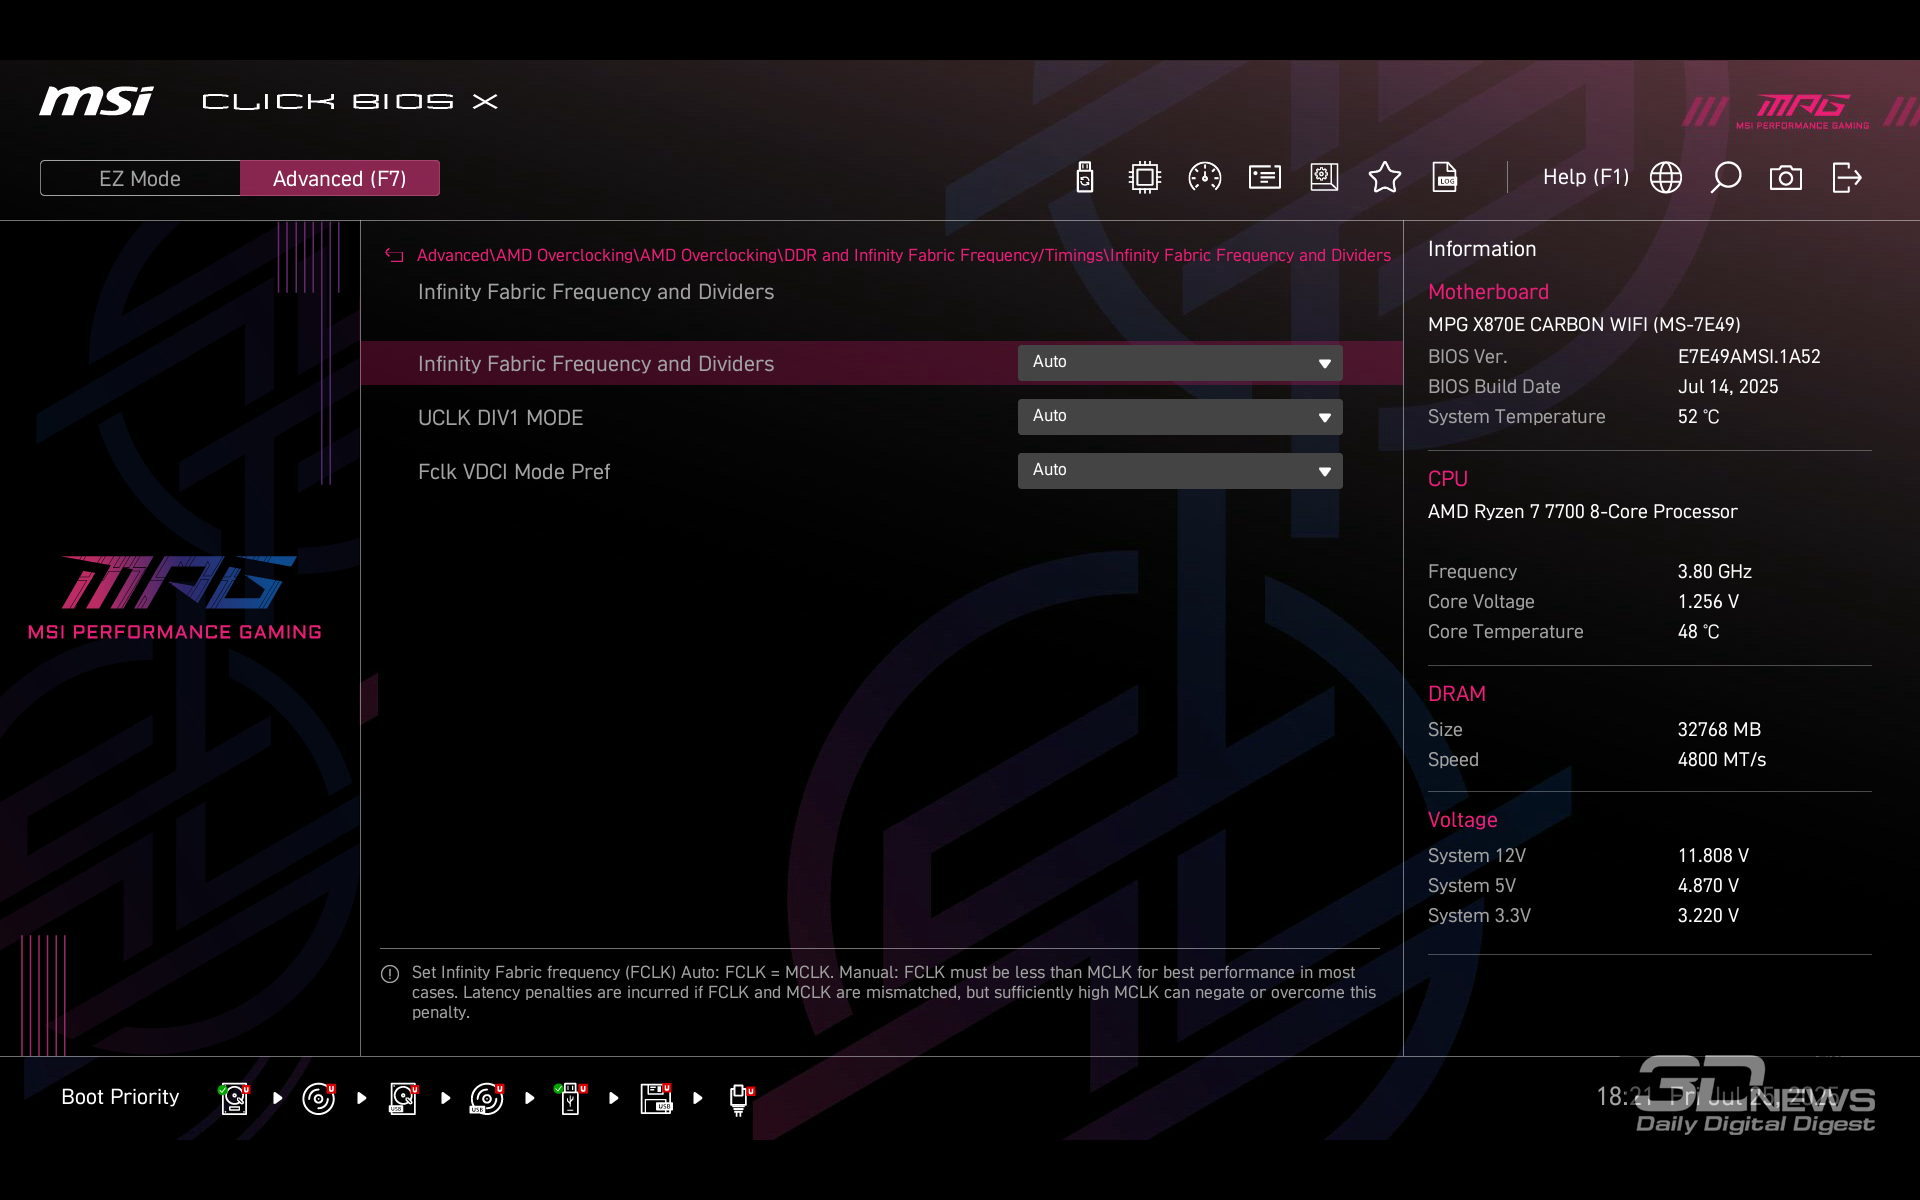
Task: Click the help text info icon
Action: pos(390,974)
